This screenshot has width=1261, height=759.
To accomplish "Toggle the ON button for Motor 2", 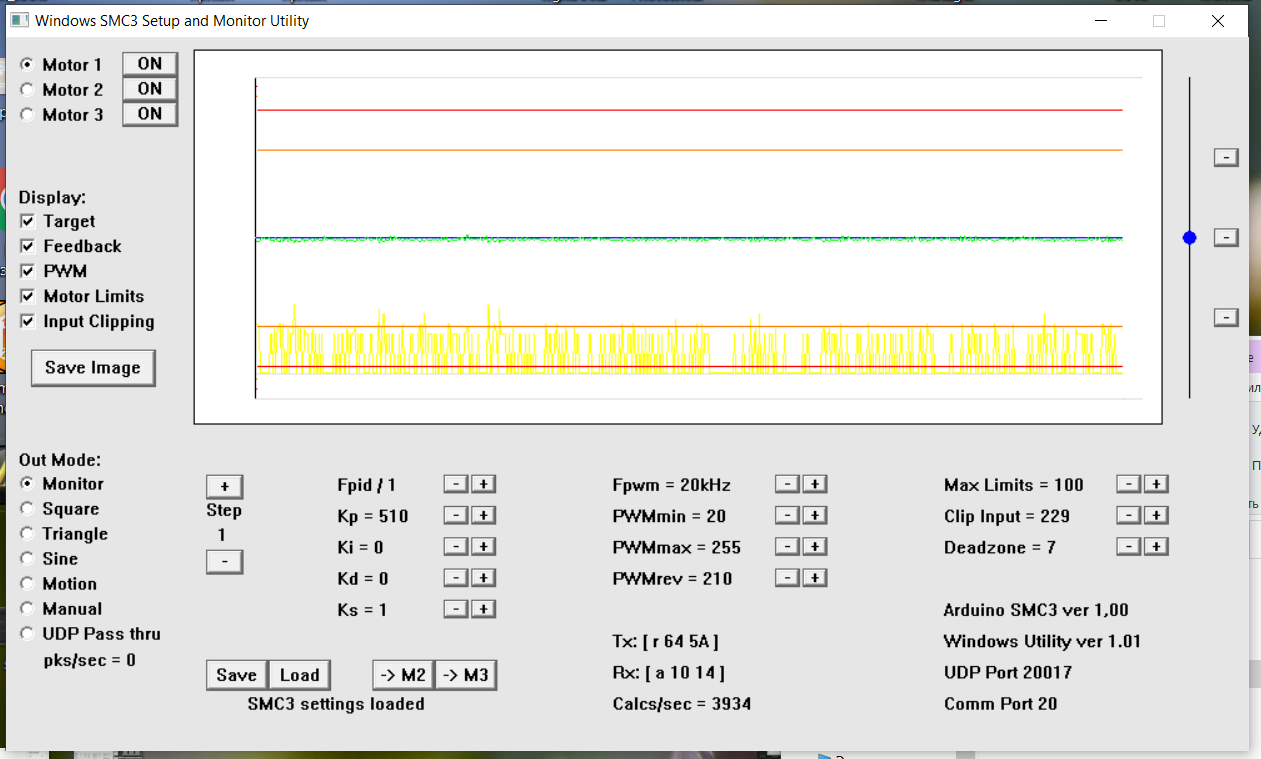I will click(150, 89).
